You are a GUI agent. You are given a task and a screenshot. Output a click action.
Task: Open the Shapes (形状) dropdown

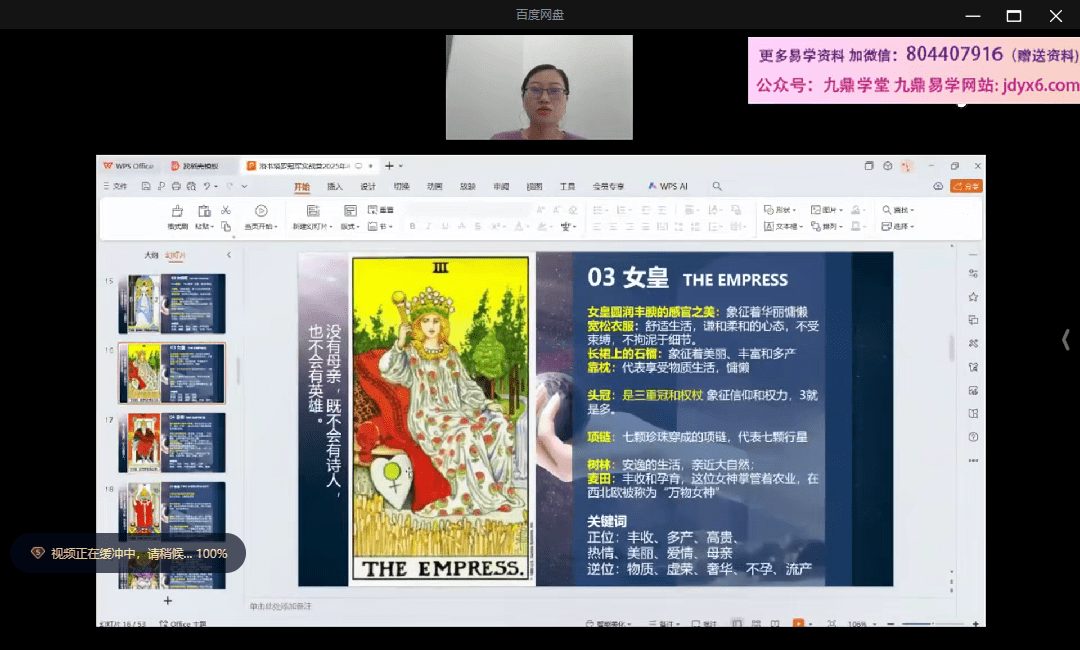click(x=780, y=210)
